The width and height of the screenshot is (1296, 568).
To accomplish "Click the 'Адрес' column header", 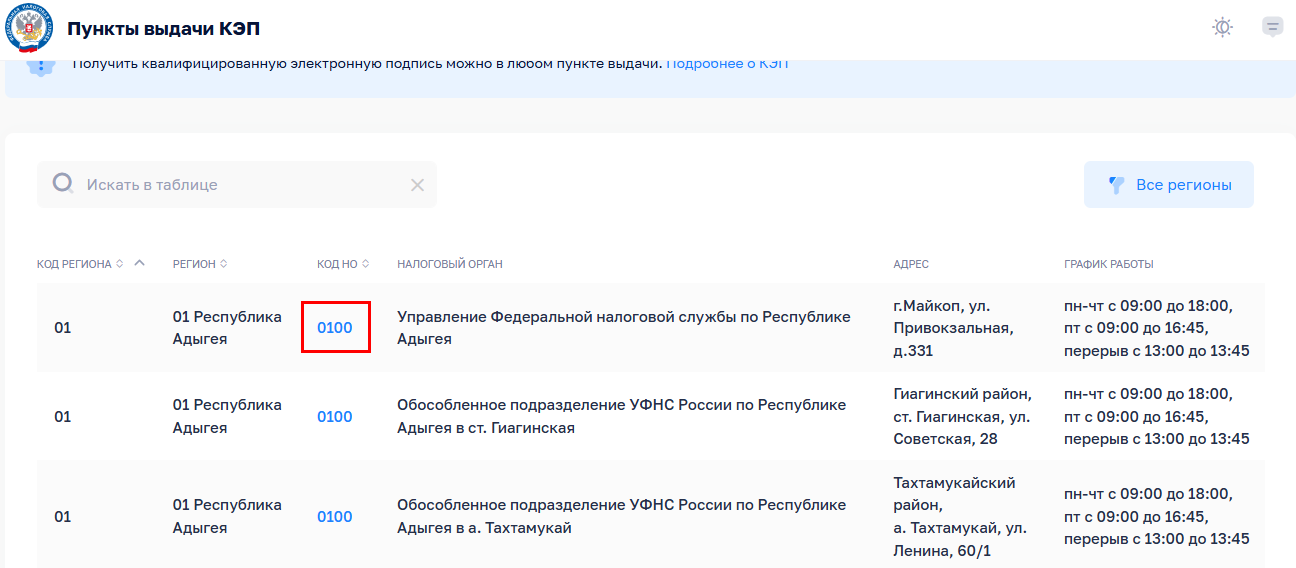I will [911, 264].
